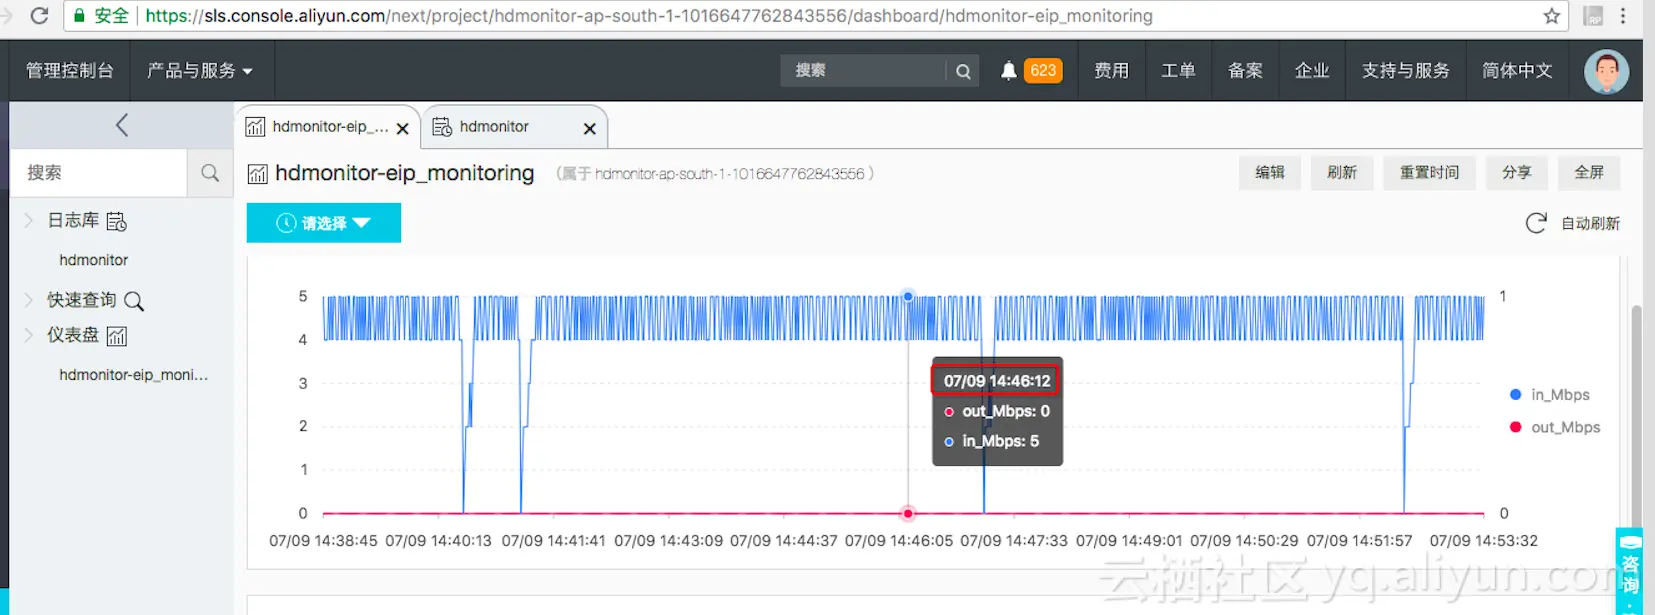Click the circular 自动刷新 refresh icon
Viewport: 1655px width, 615px height.
click(1536, 223)
